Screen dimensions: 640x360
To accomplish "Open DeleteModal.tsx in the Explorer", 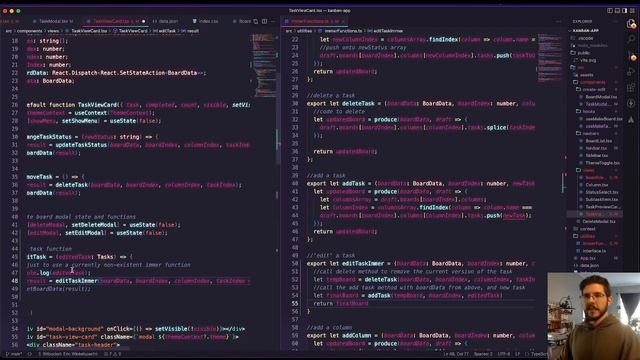I will [x=598, y=222].
